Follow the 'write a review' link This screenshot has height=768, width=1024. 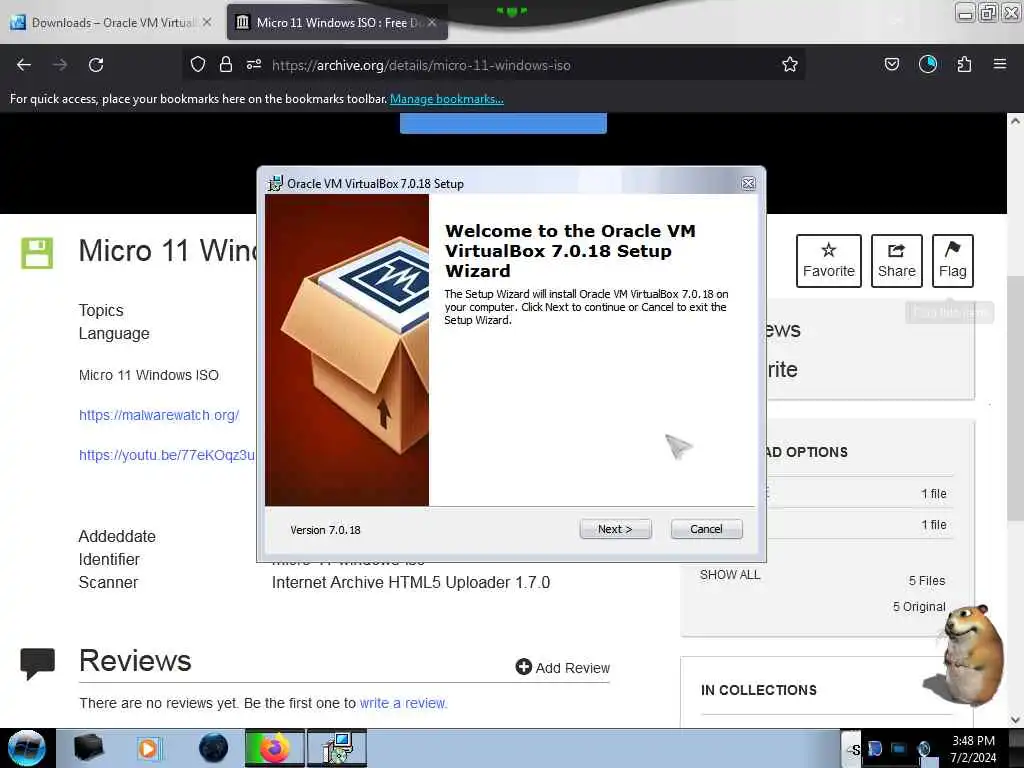pos(403,703)
